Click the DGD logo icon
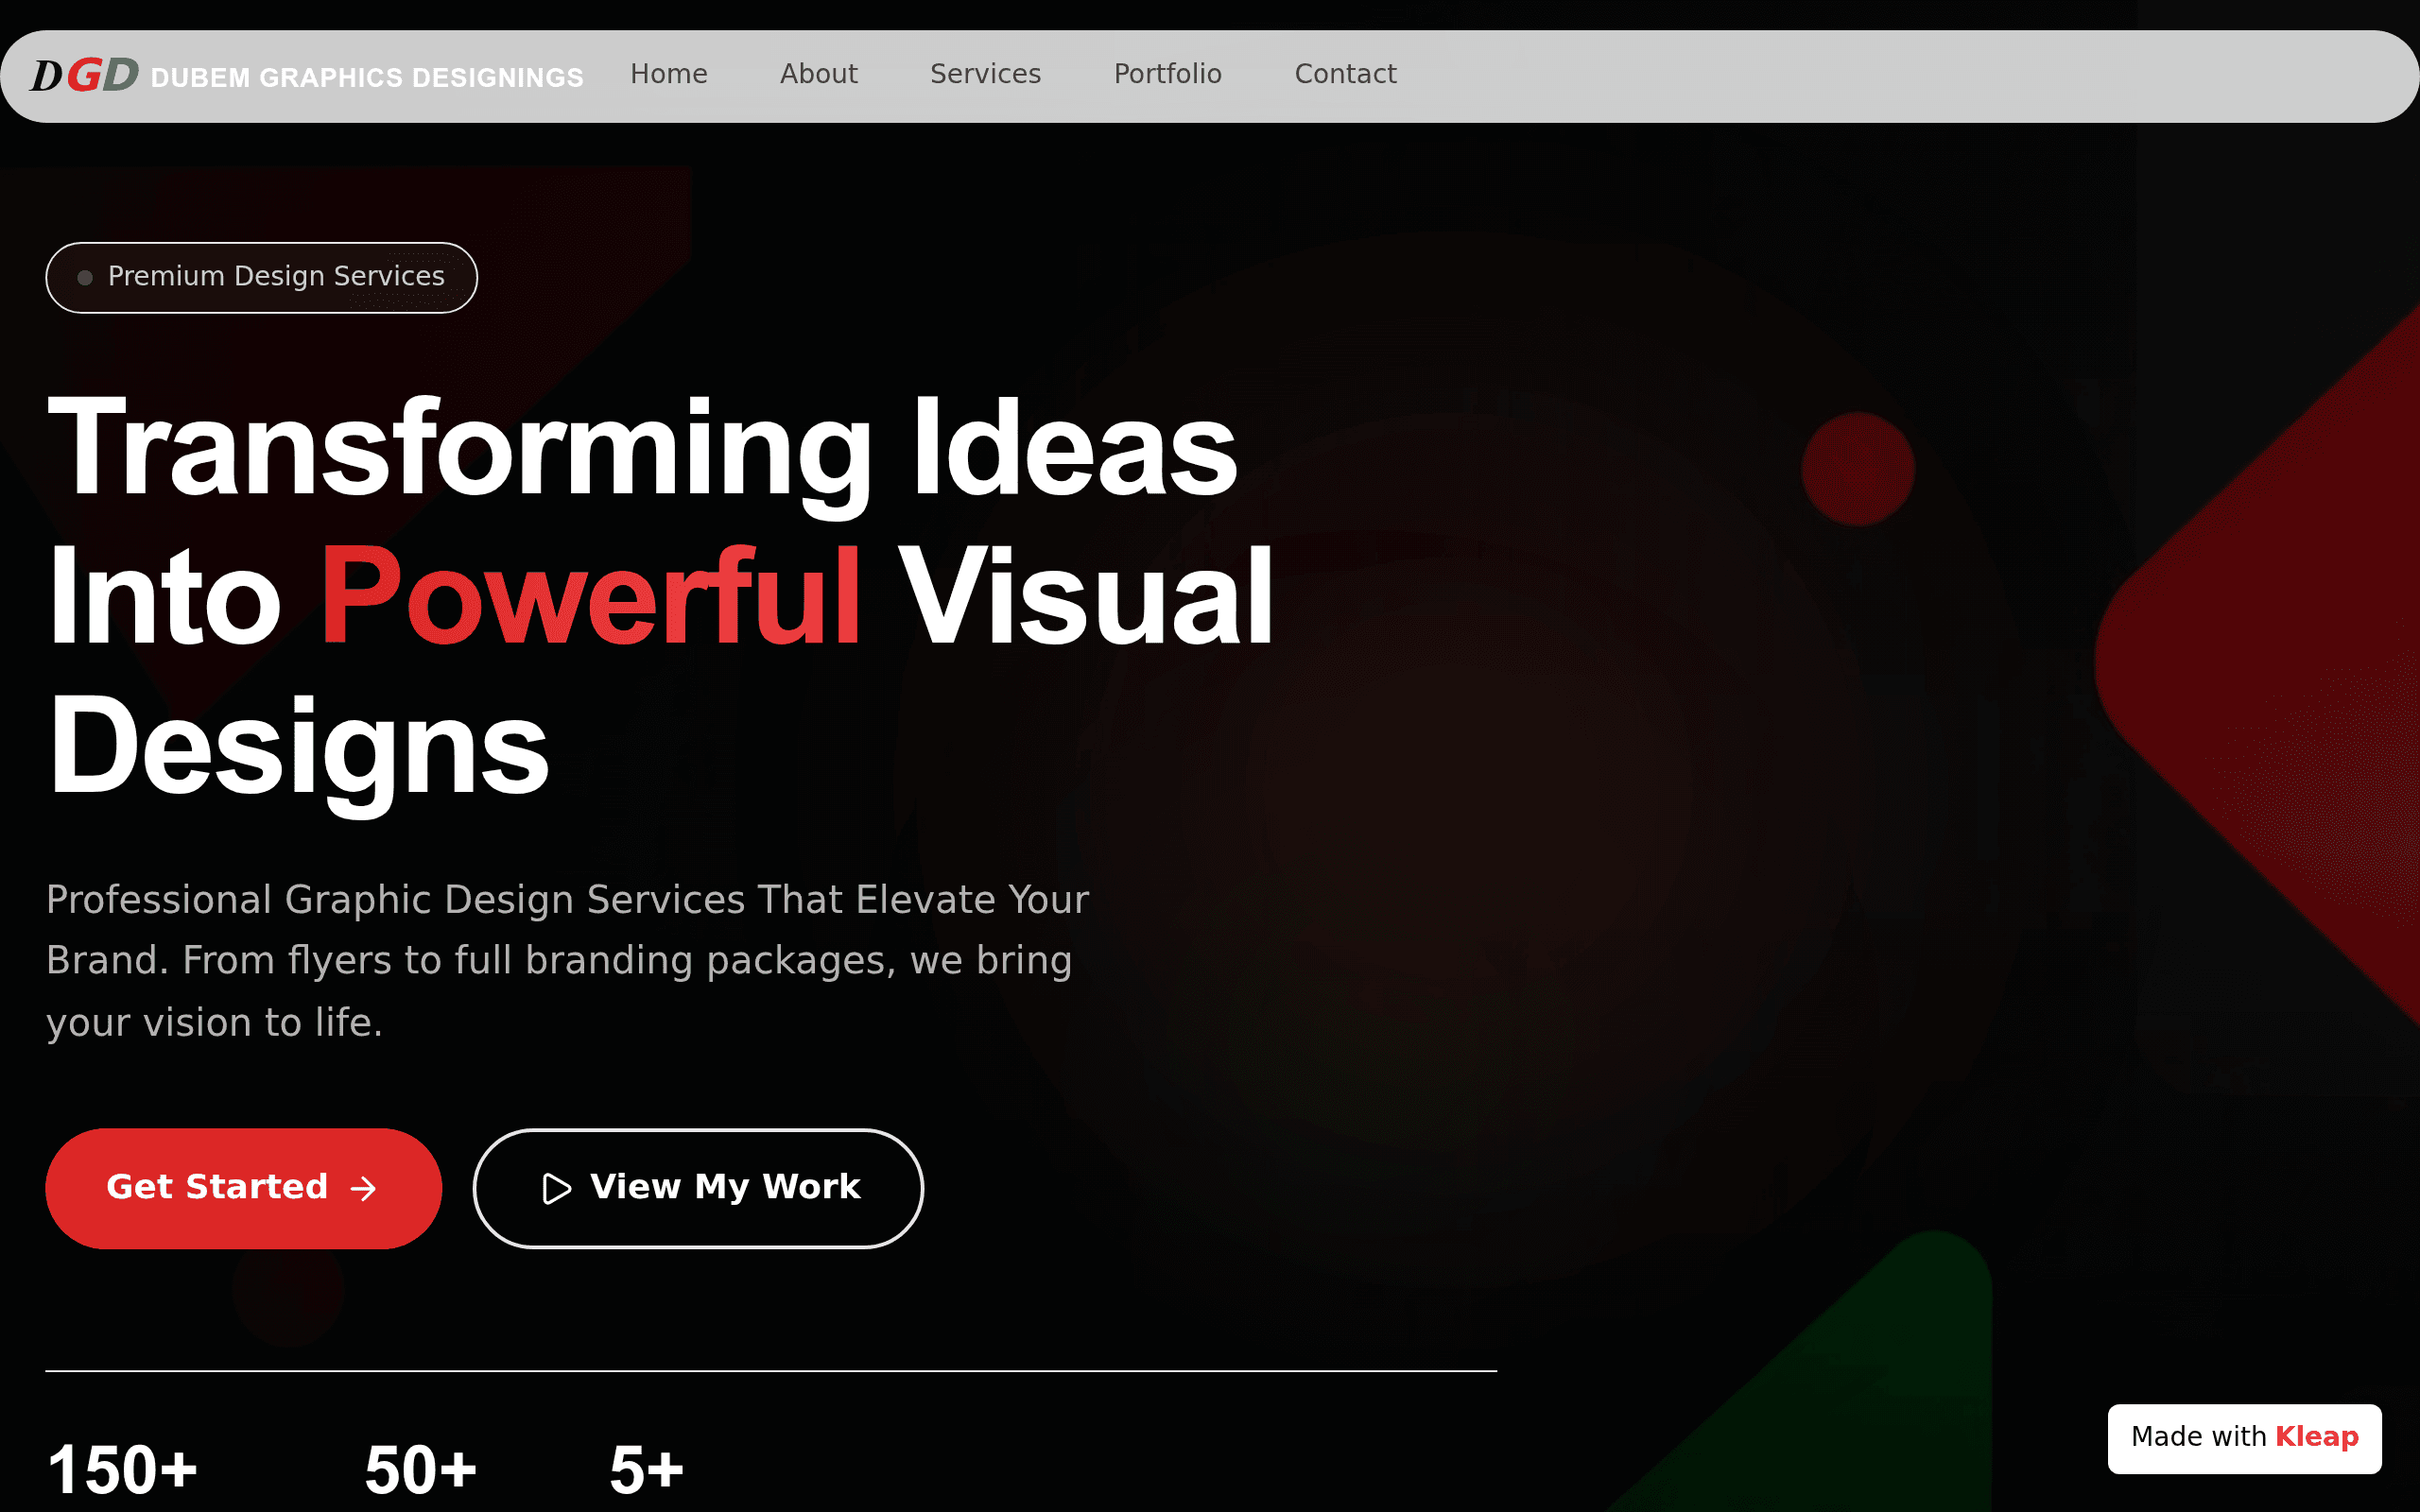This screenshot has width=2420, height=1512. pyautogui.click(x=85, y=75)
